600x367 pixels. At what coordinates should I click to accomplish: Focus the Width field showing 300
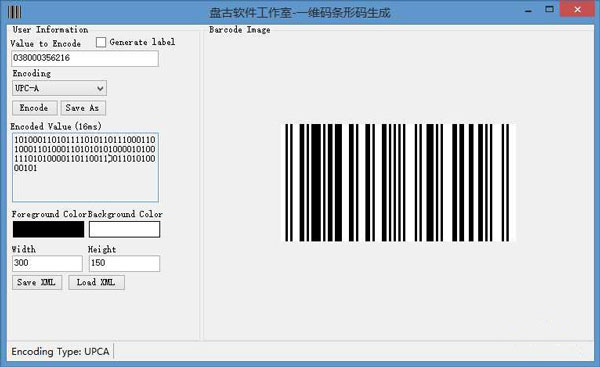(47, 263)
